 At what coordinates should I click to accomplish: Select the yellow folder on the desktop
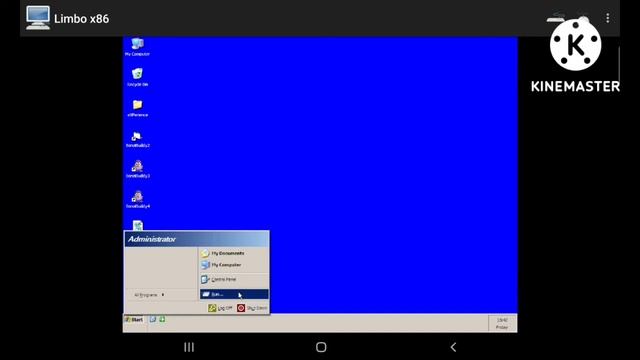pos(138,108)
